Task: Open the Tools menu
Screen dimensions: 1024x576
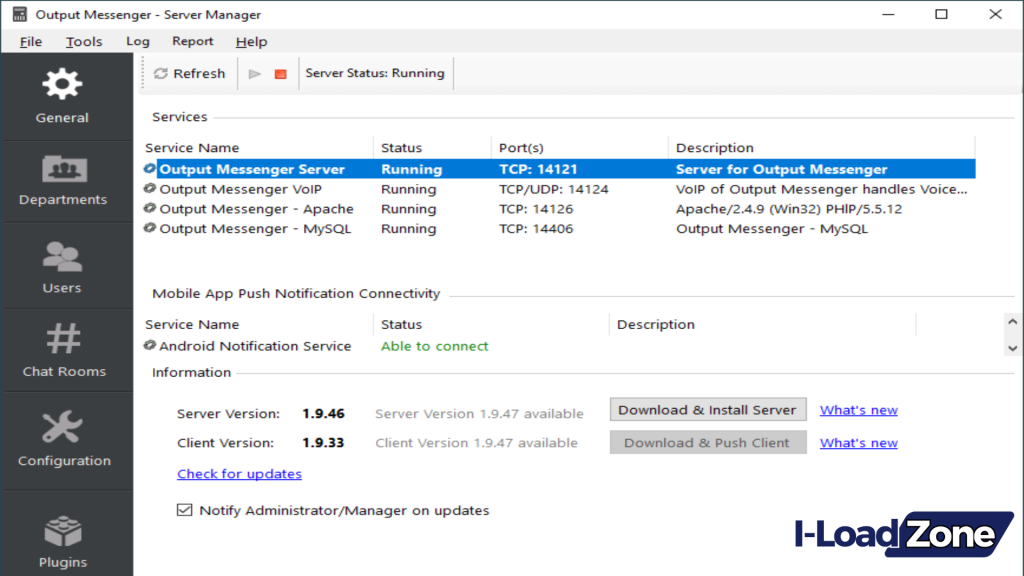Action: tap(84, 41)
